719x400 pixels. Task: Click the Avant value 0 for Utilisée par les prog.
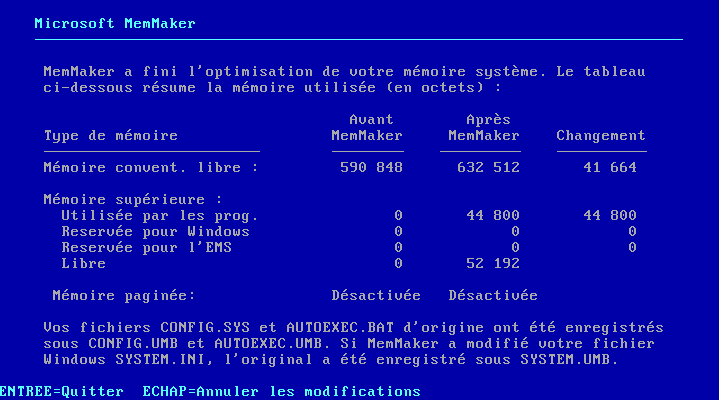click(x=398, y=216)
